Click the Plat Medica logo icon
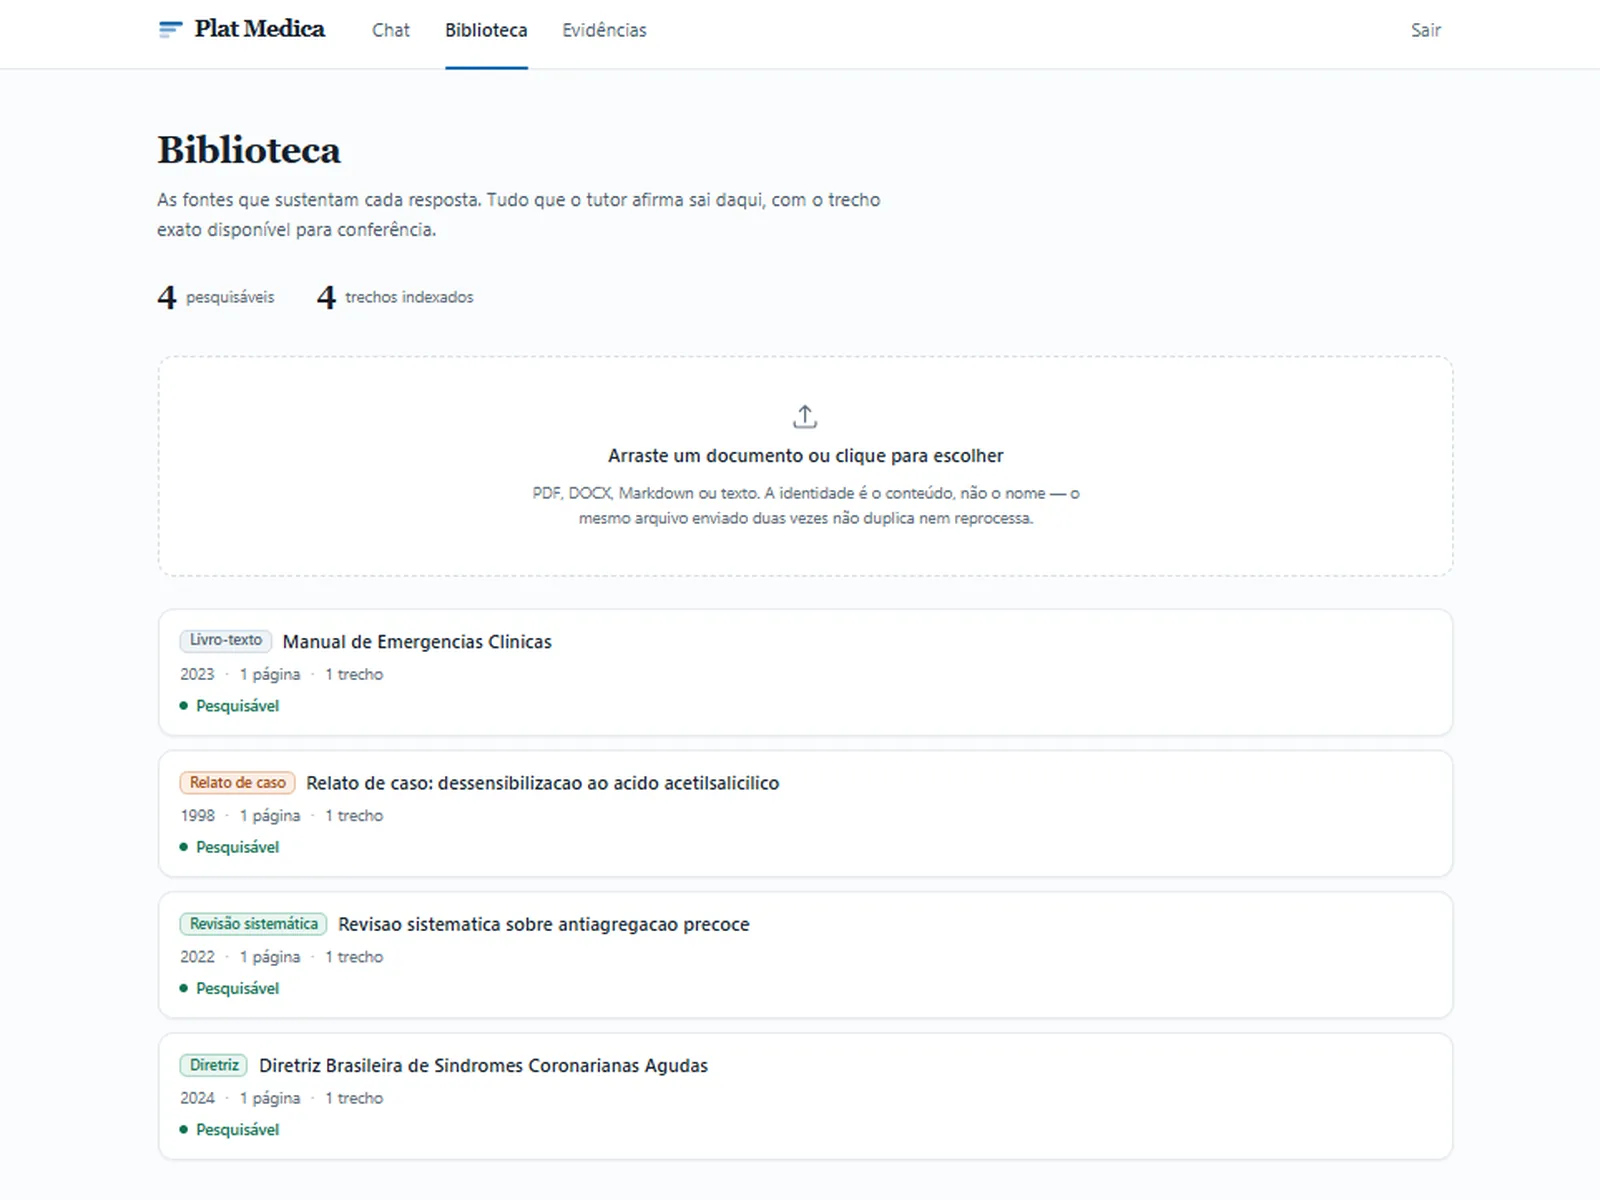This screenshot has height=1200, width=1600. tap(170, 30)
